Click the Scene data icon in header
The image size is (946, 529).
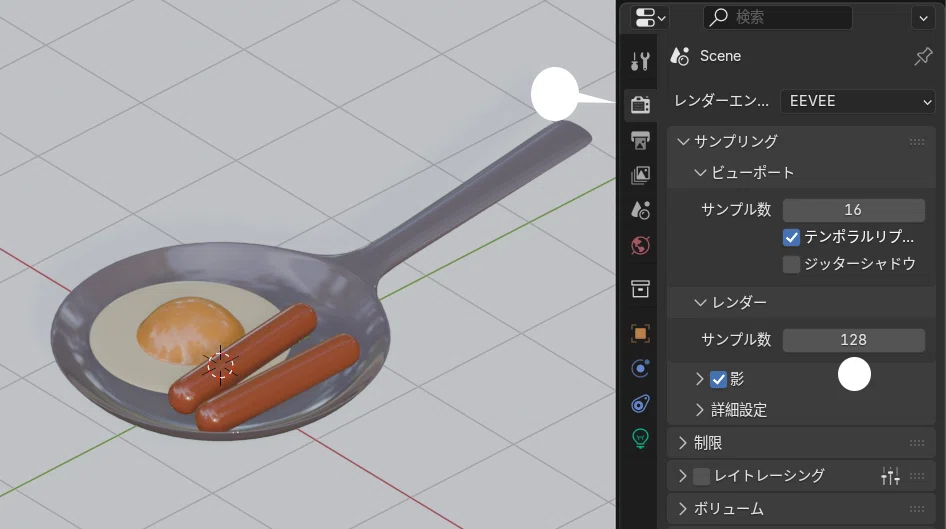(x=680, y=56)
